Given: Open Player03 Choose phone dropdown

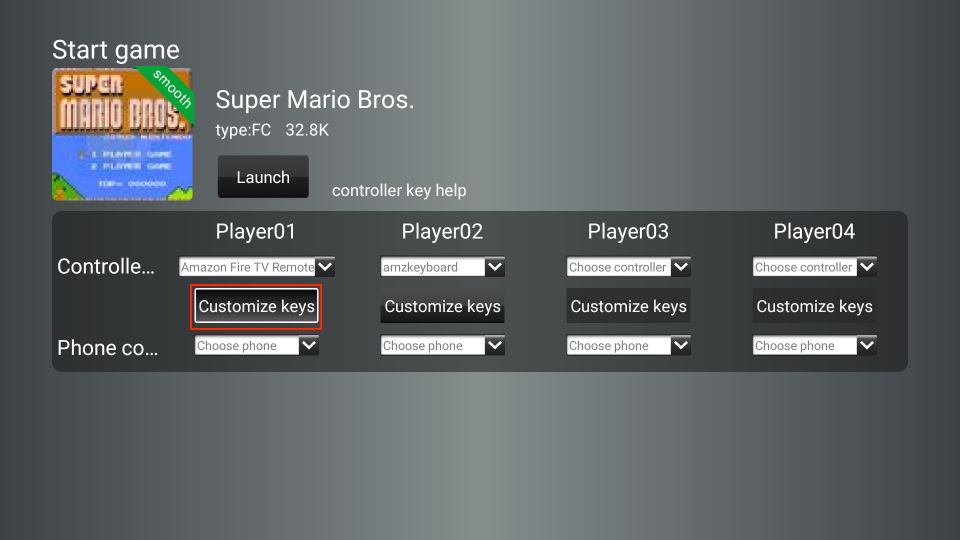Looking at the screenshot, I should [629, 345].
